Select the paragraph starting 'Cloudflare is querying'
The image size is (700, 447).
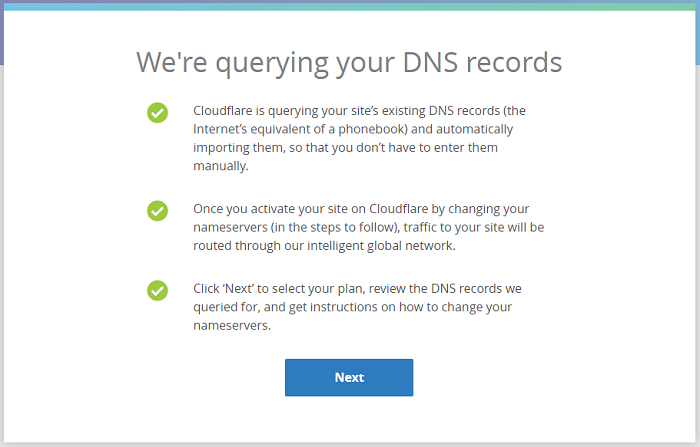[359, 138]
